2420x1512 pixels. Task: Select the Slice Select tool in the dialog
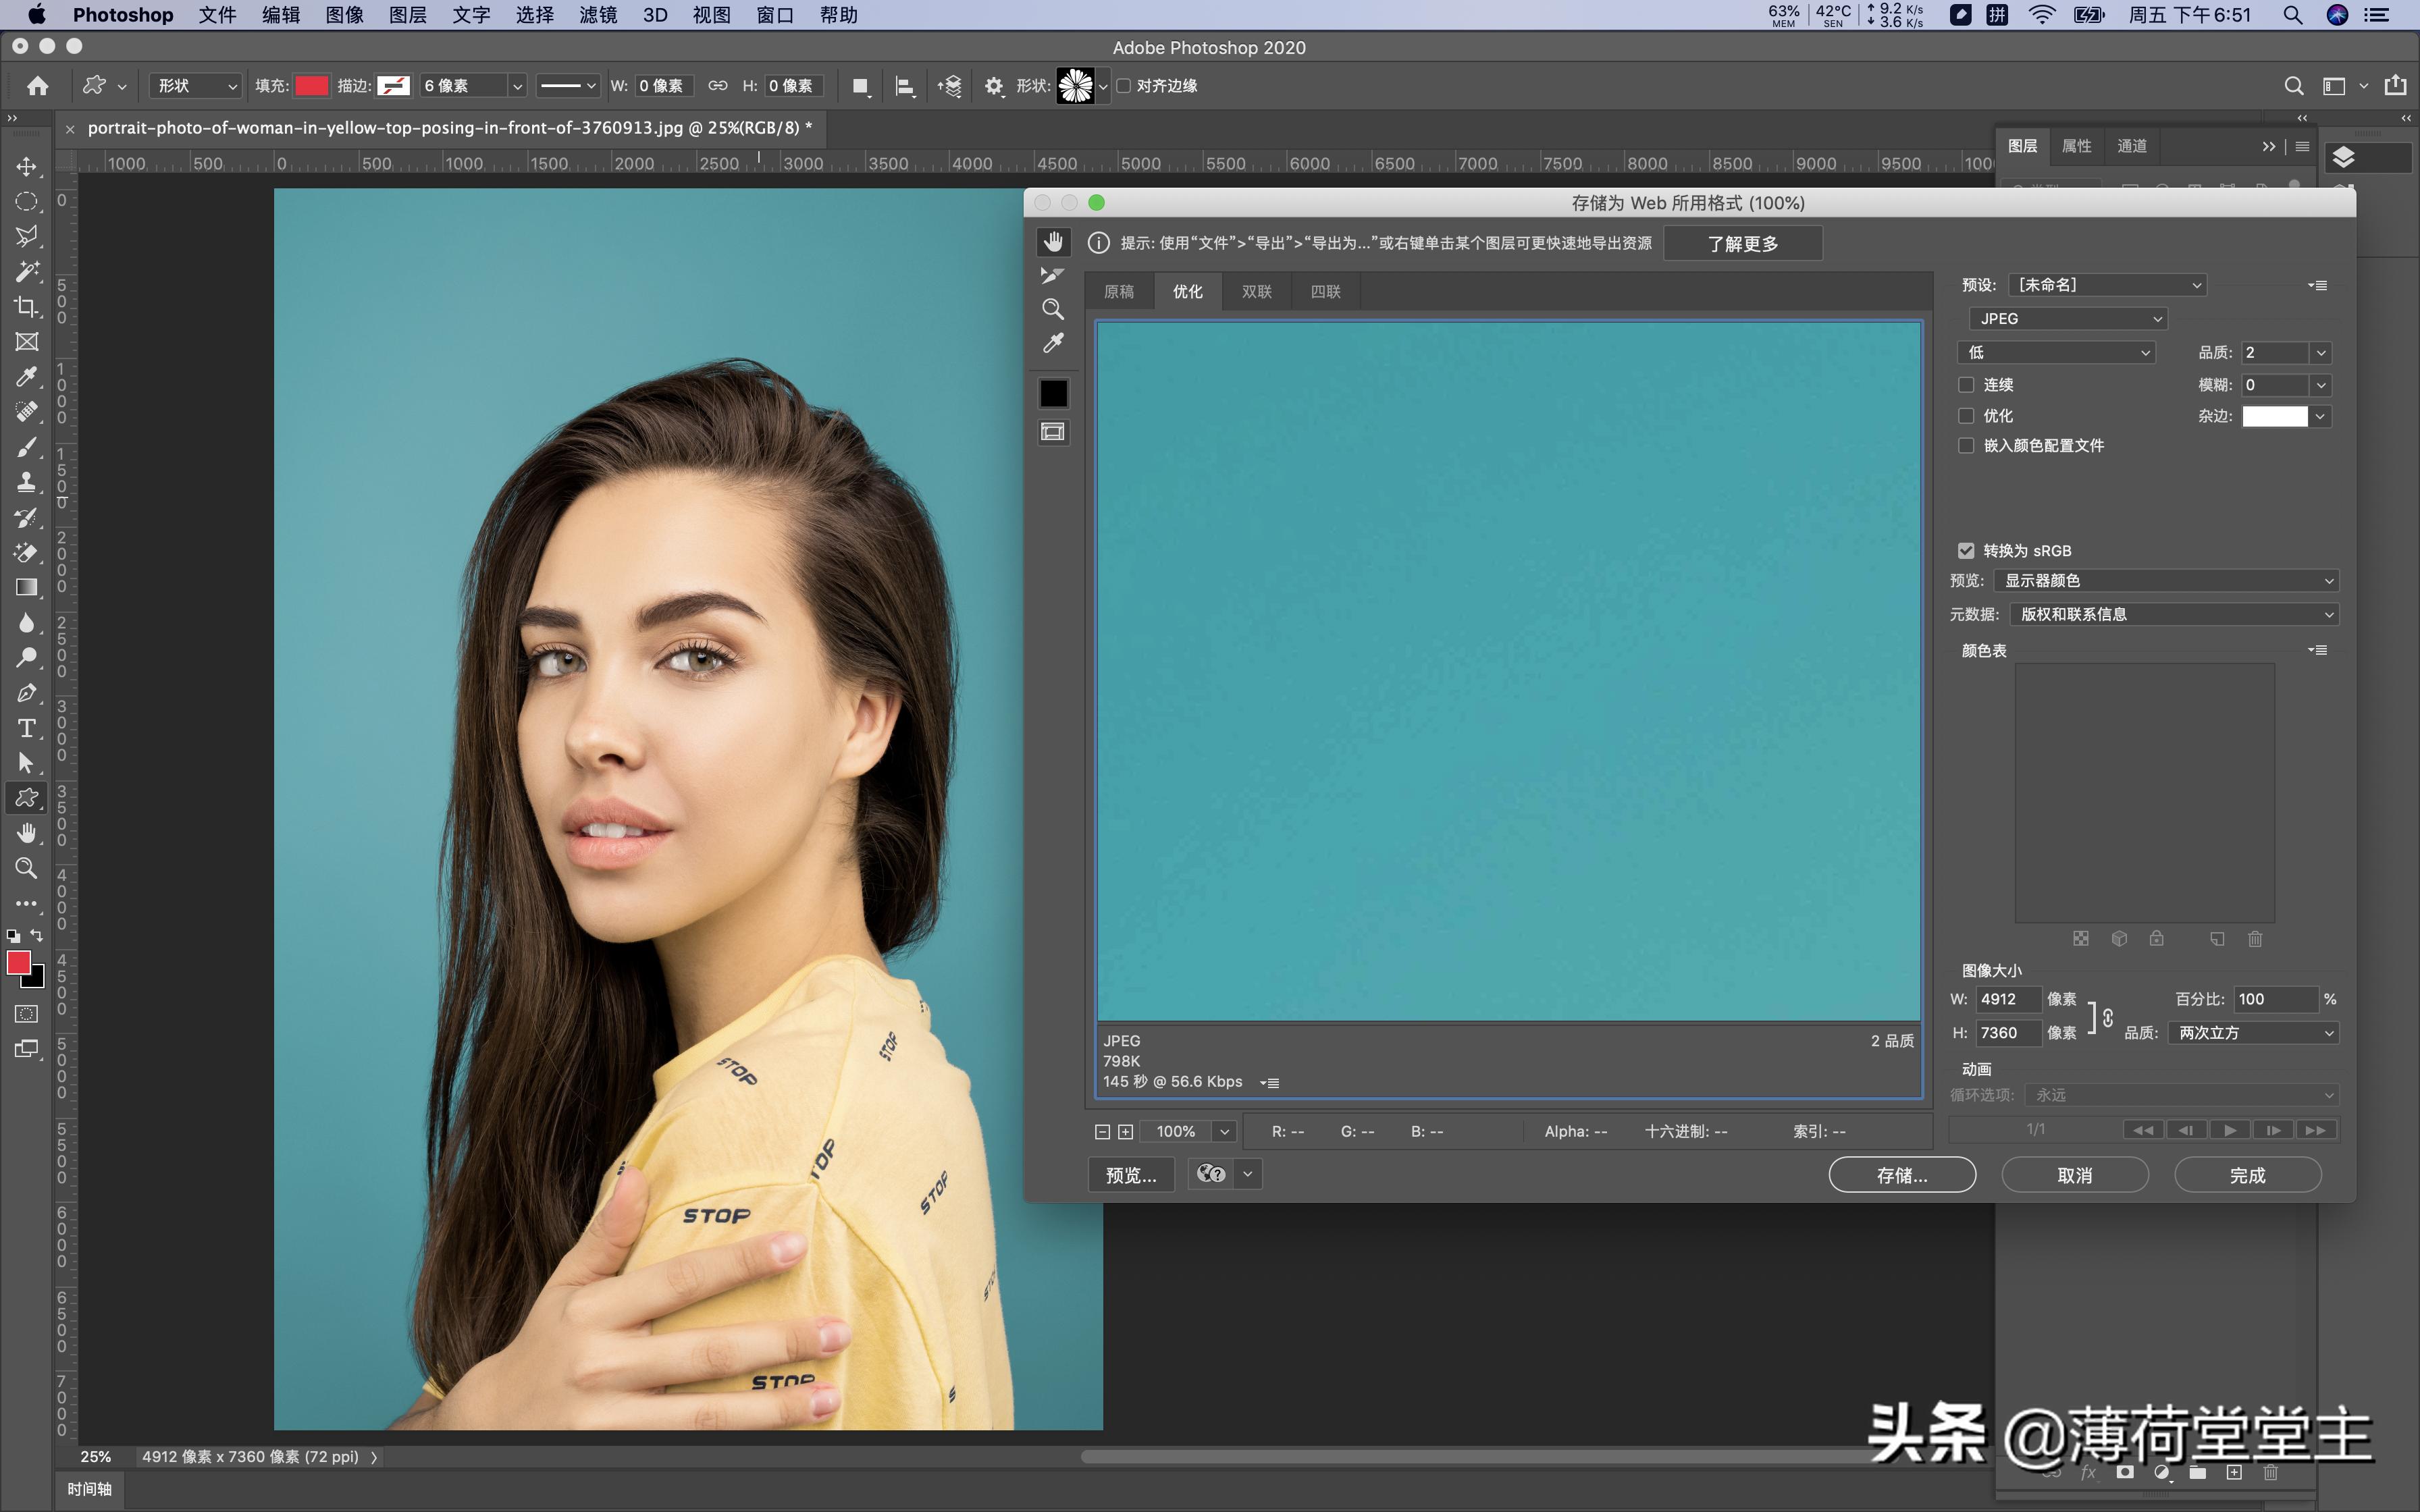pos(1051,275)
